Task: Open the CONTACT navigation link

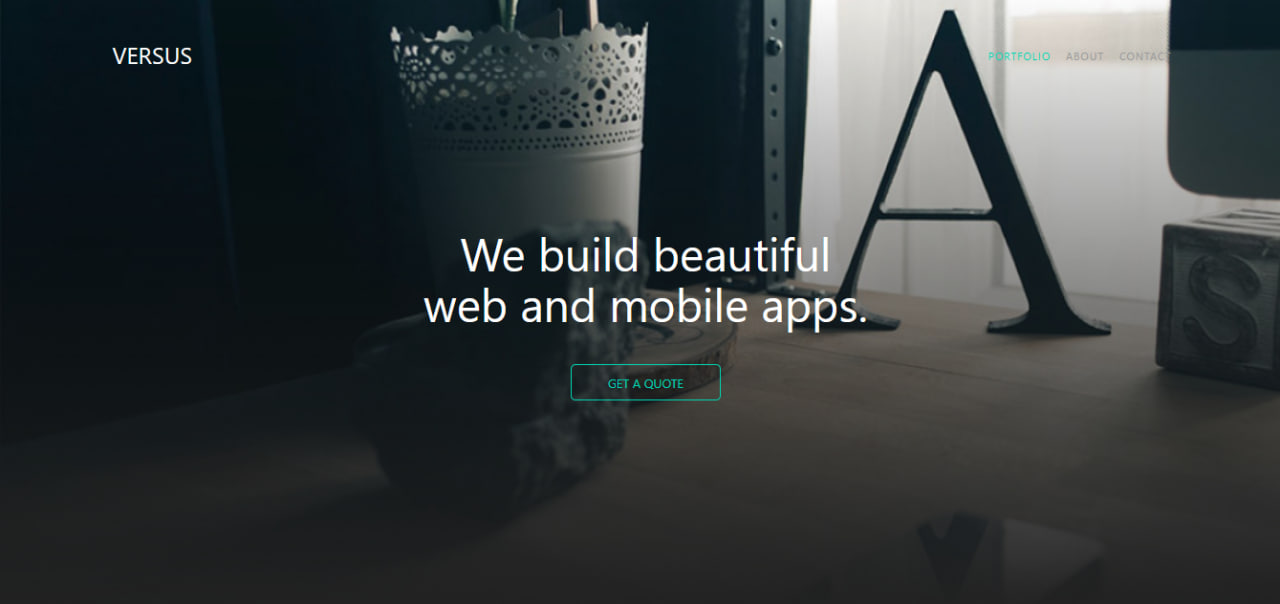Action: click(x=1144, y=56)
